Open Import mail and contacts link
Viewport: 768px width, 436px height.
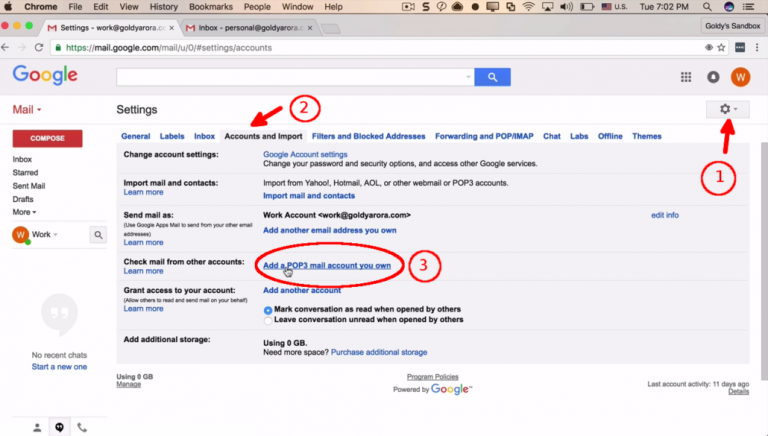(309, 195)
